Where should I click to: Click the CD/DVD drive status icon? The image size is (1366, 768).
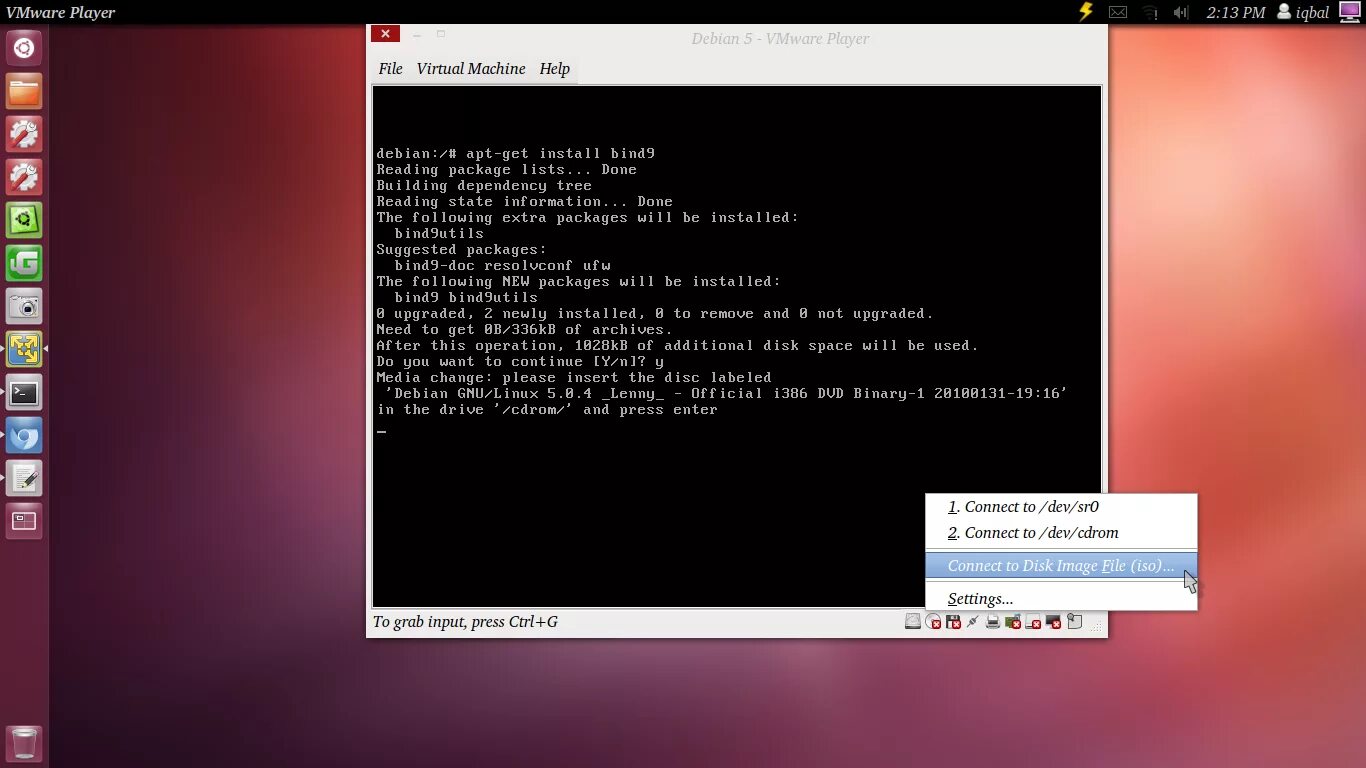tap(933, 621)
